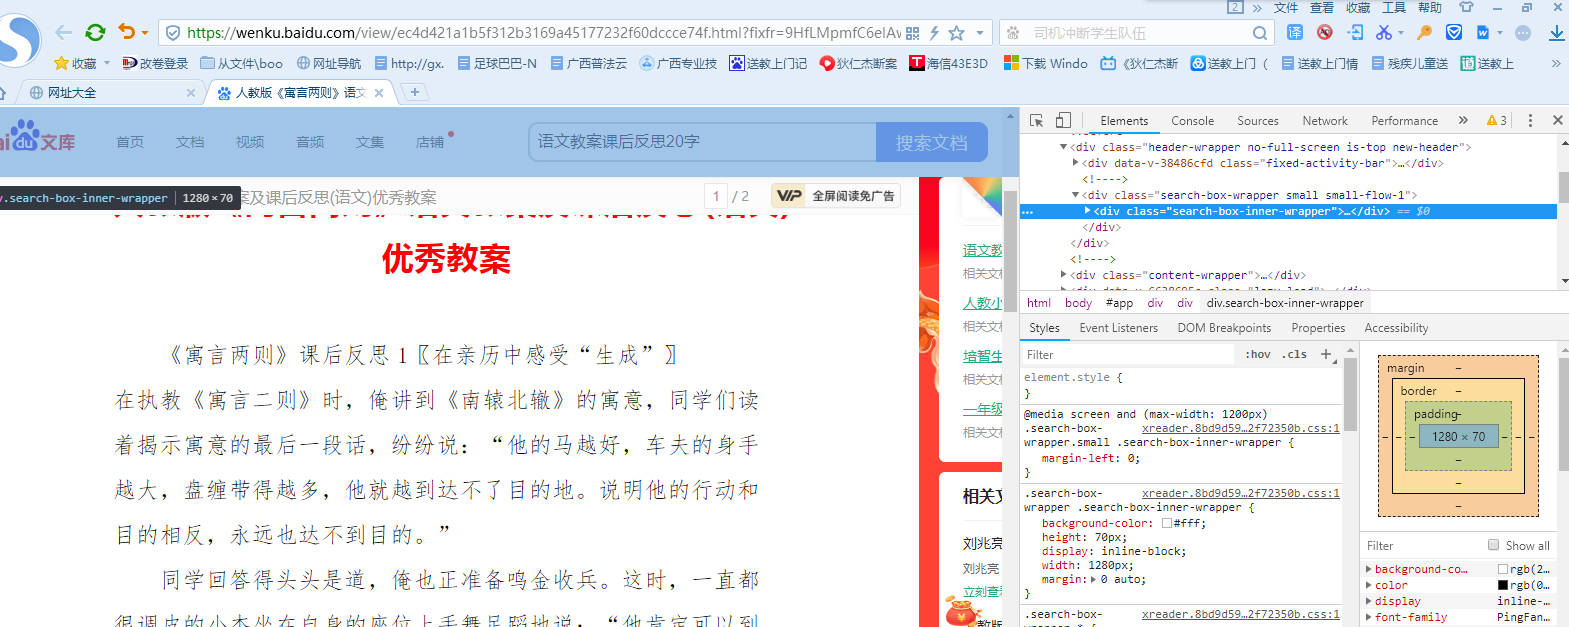Toggle the .cls class editor button

(1294, 354)
